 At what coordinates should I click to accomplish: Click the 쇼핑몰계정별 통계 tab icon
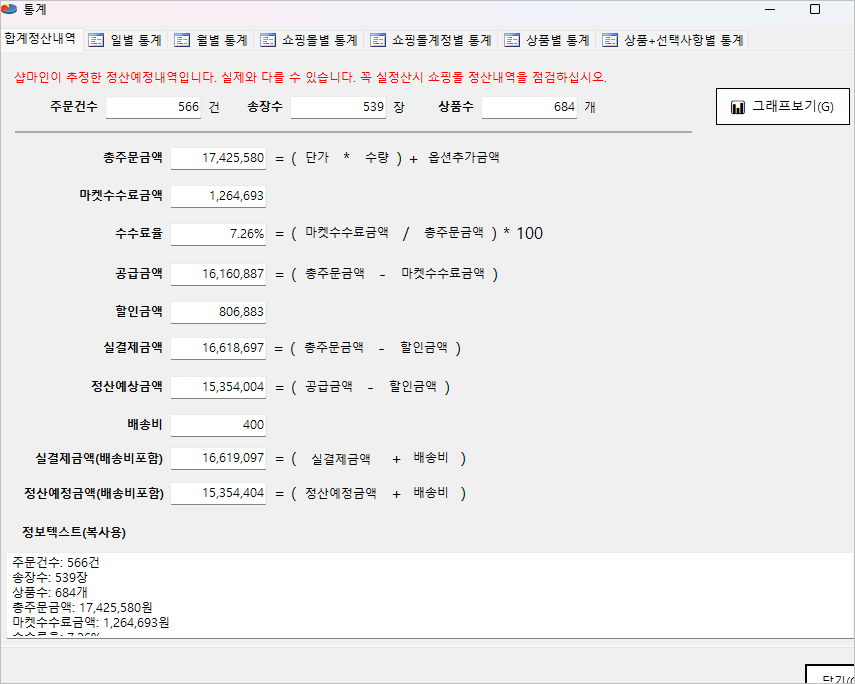[x=378, y=40]
